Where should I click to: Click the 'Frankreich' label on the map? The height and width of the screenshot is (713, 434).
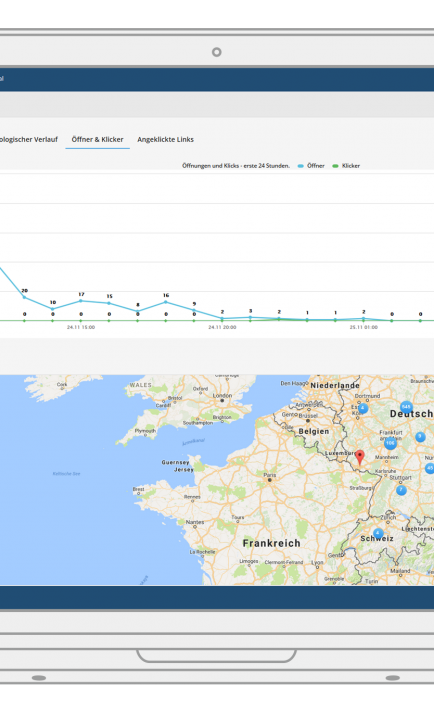(x=272, y=543)
